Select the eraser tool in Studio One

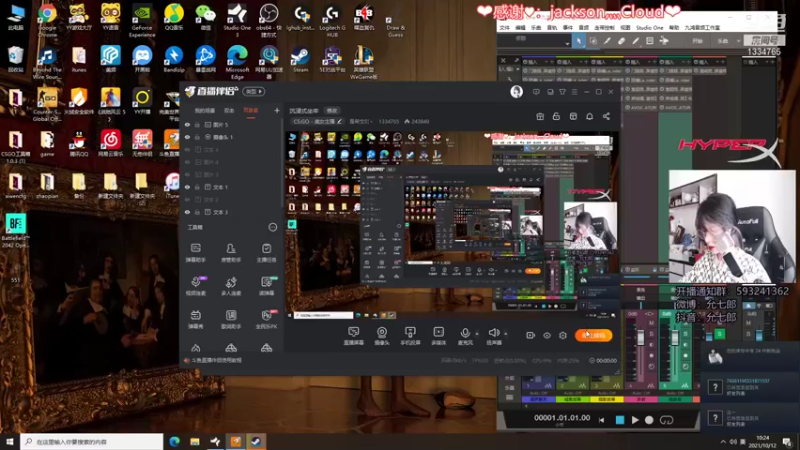click(x=621, y=41)
